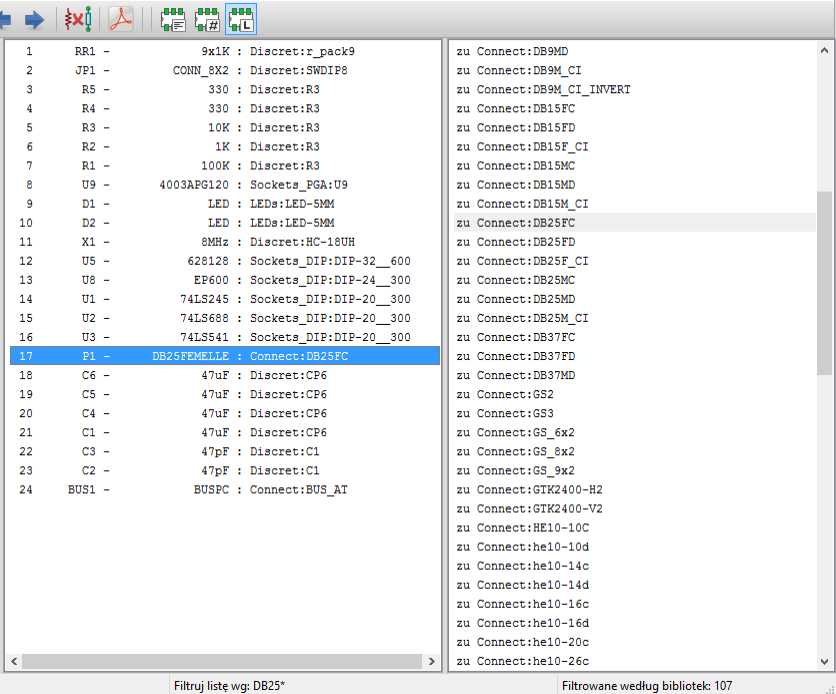
Task: Choose footprint Connect:DB25FD
Action: pyautogui.click(x=634, y=242)
